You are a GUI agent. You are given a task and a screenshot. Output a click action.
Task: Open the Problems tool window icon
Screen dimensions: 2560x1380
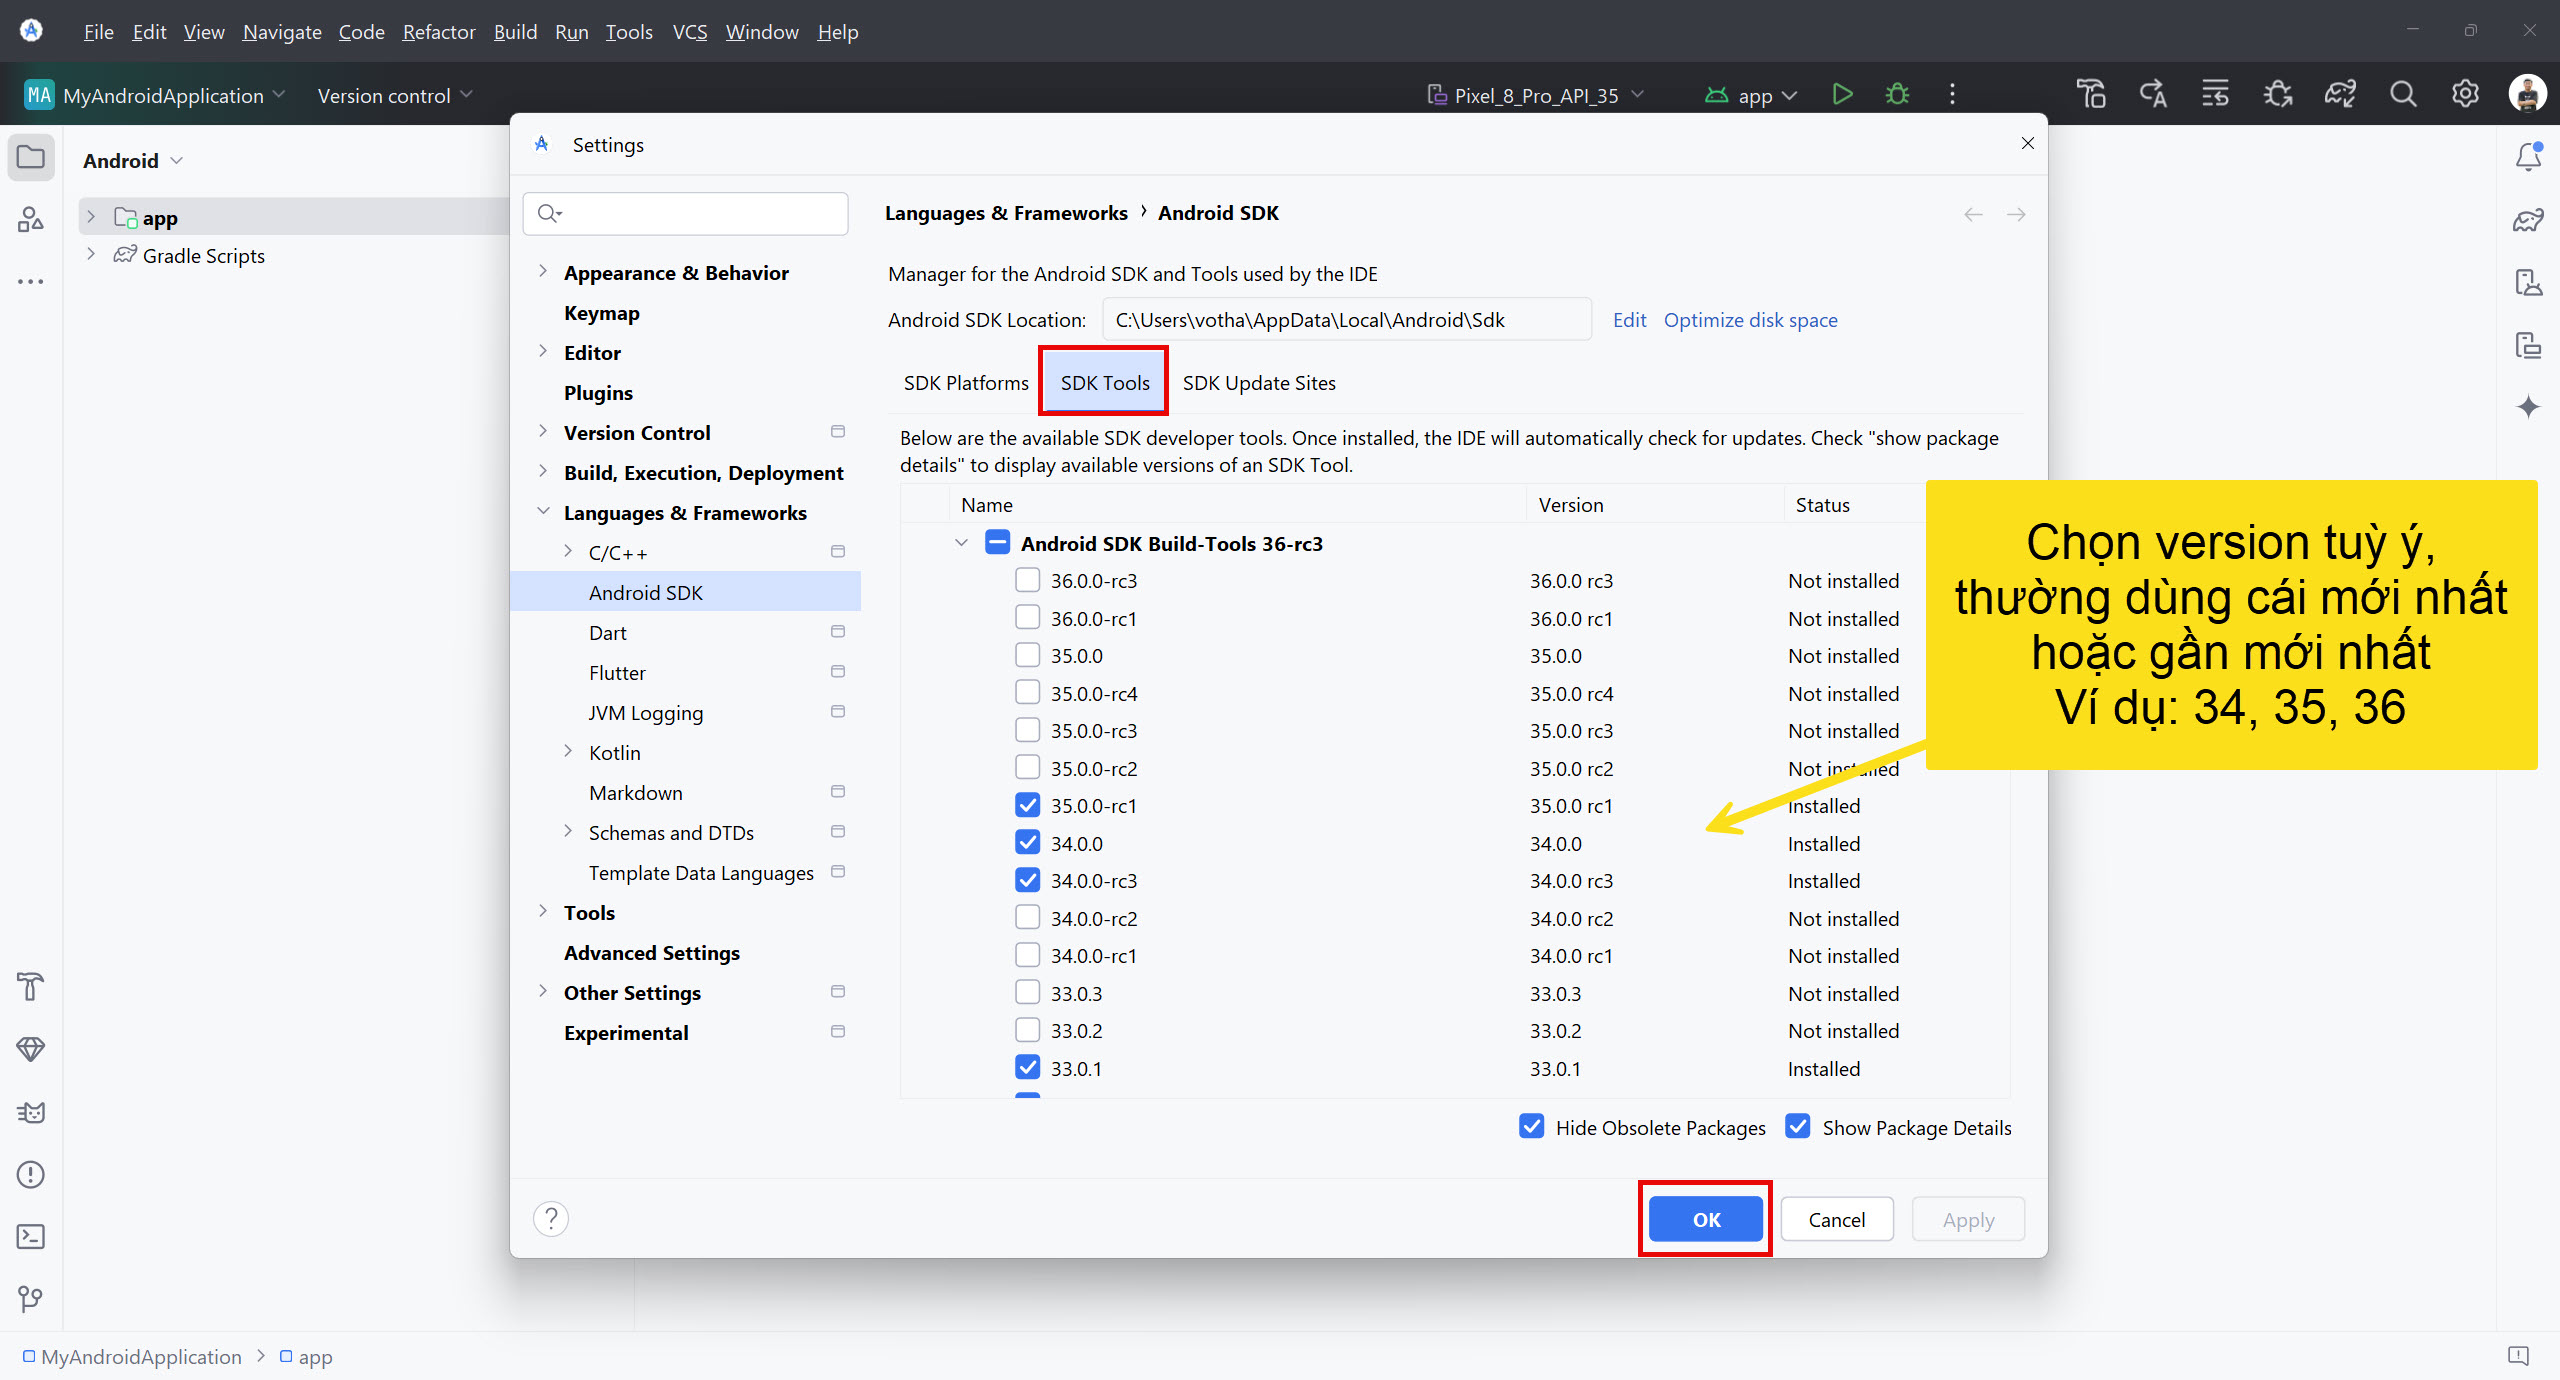[x=31, y=1174]
